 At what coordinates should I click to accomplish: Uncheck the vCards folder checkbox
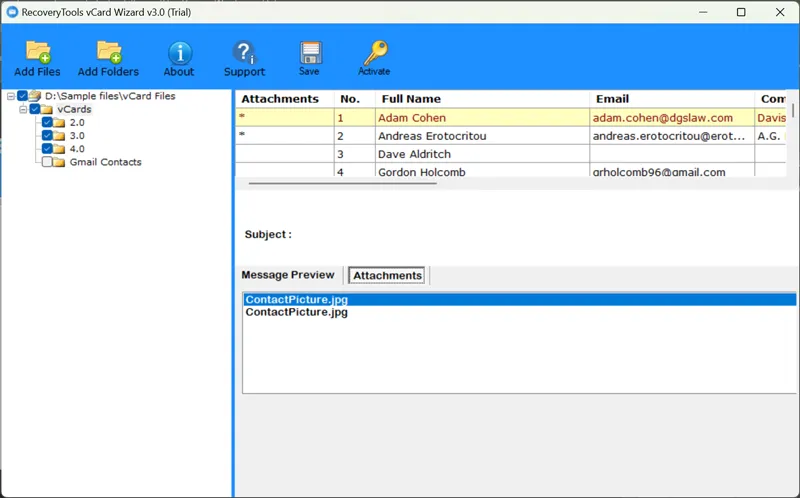(35, 109)
